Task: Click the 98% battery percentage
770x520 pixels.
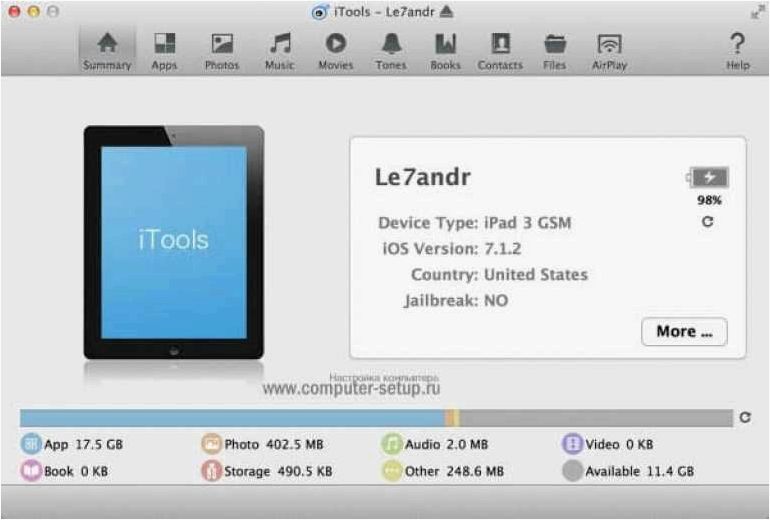Action: point(709,200)
